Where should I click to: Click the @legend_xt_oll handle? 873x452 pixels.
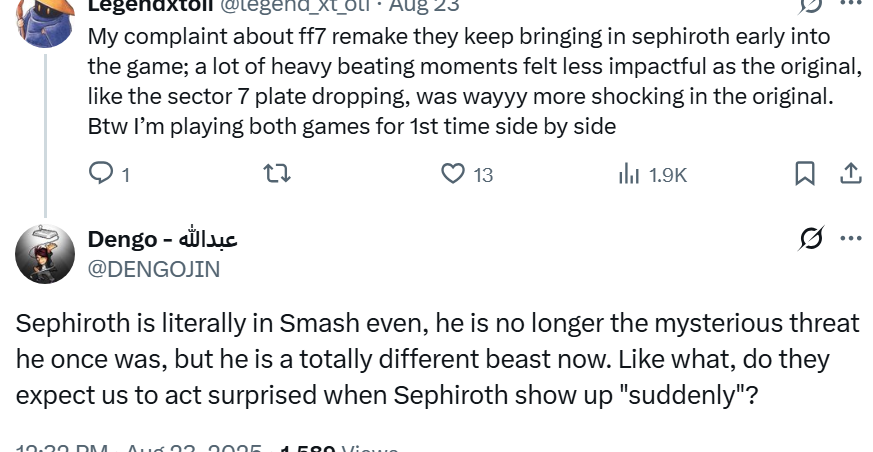coord(294,6)
